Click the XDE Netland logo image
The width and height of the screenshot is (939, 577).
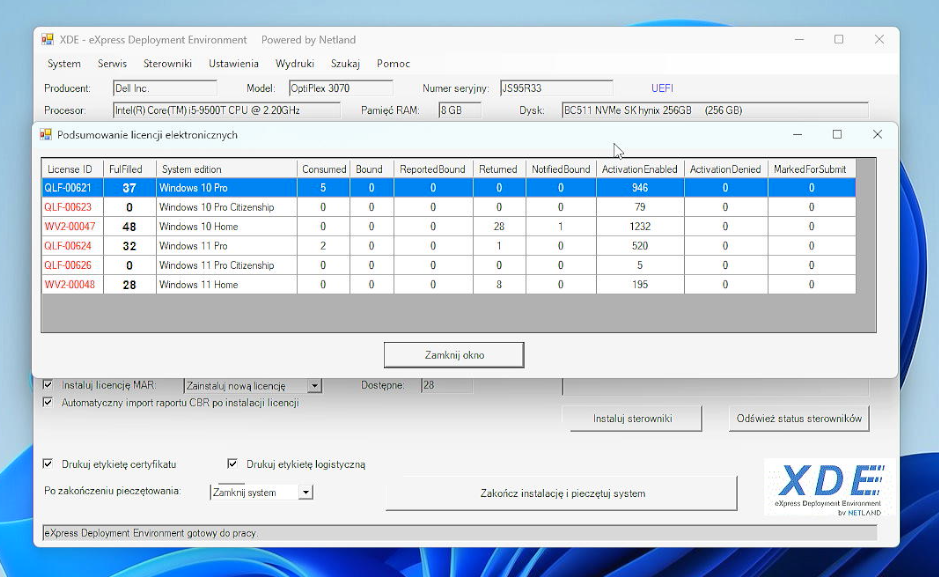tap(829, 487)
